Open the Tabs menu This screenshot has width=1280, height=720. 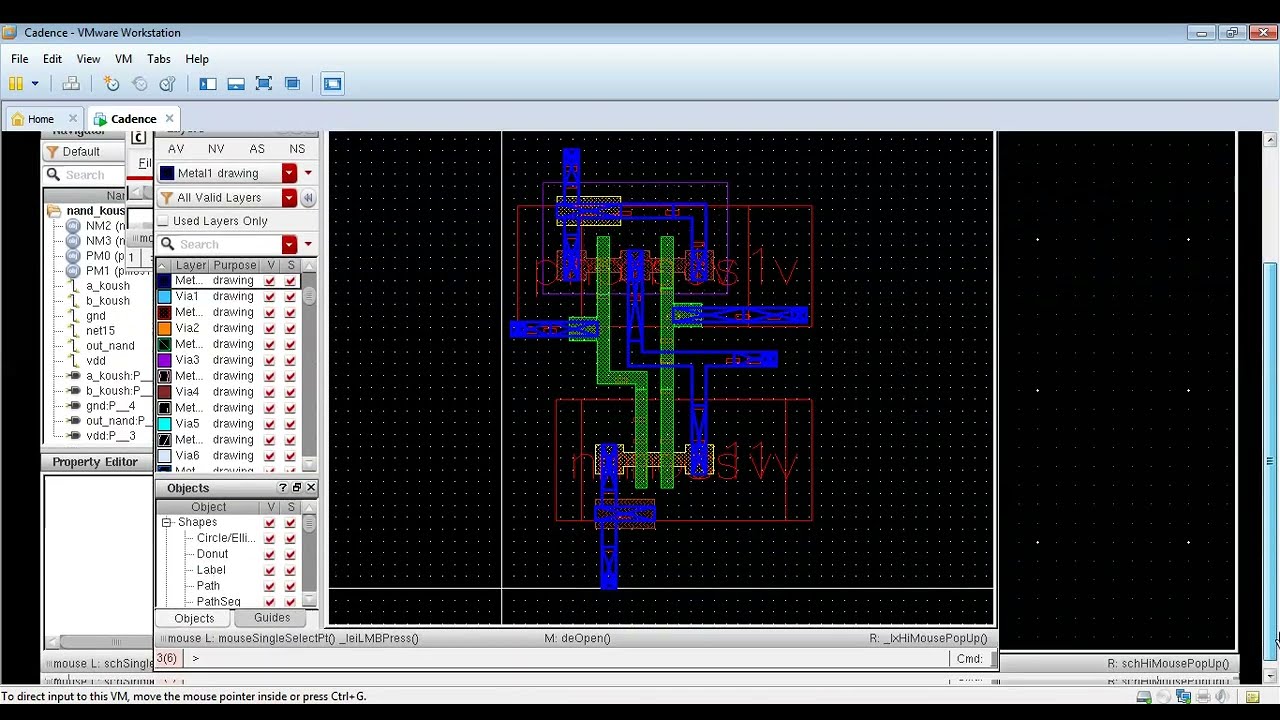pyautogui.click(x=158, y=59)
